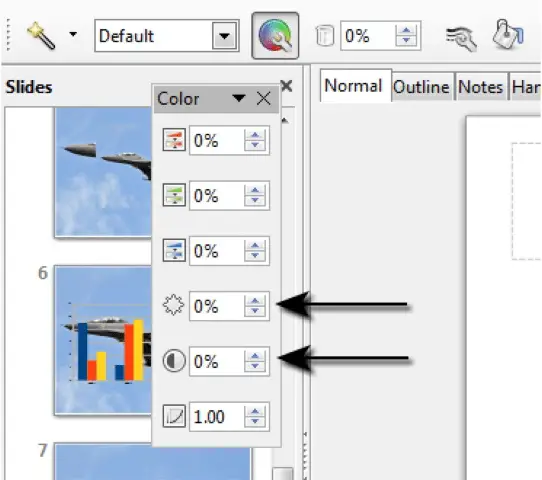Open the Filter wand dropdown arrow

(x=73, y=34)
